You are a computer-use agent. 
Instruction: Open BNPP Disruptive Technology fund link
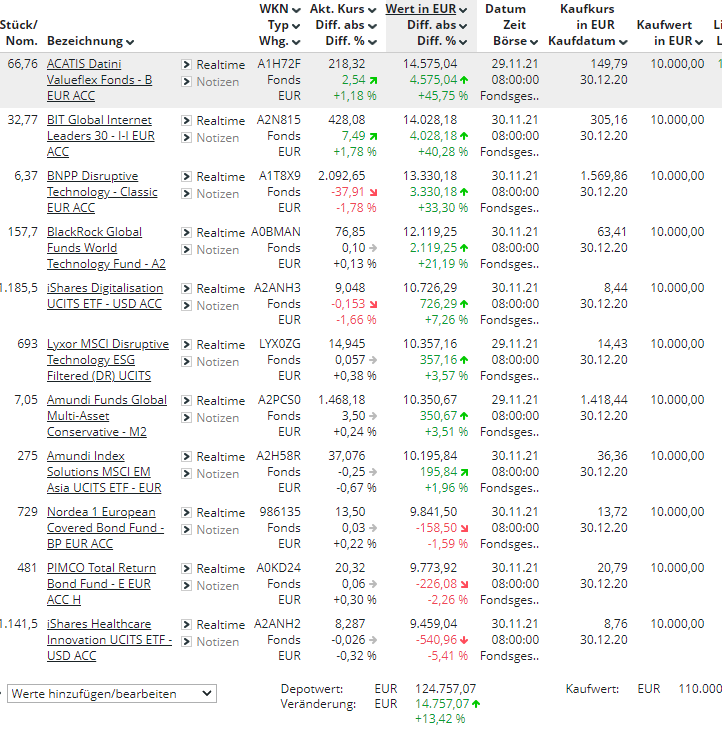[x=102, y=192]
